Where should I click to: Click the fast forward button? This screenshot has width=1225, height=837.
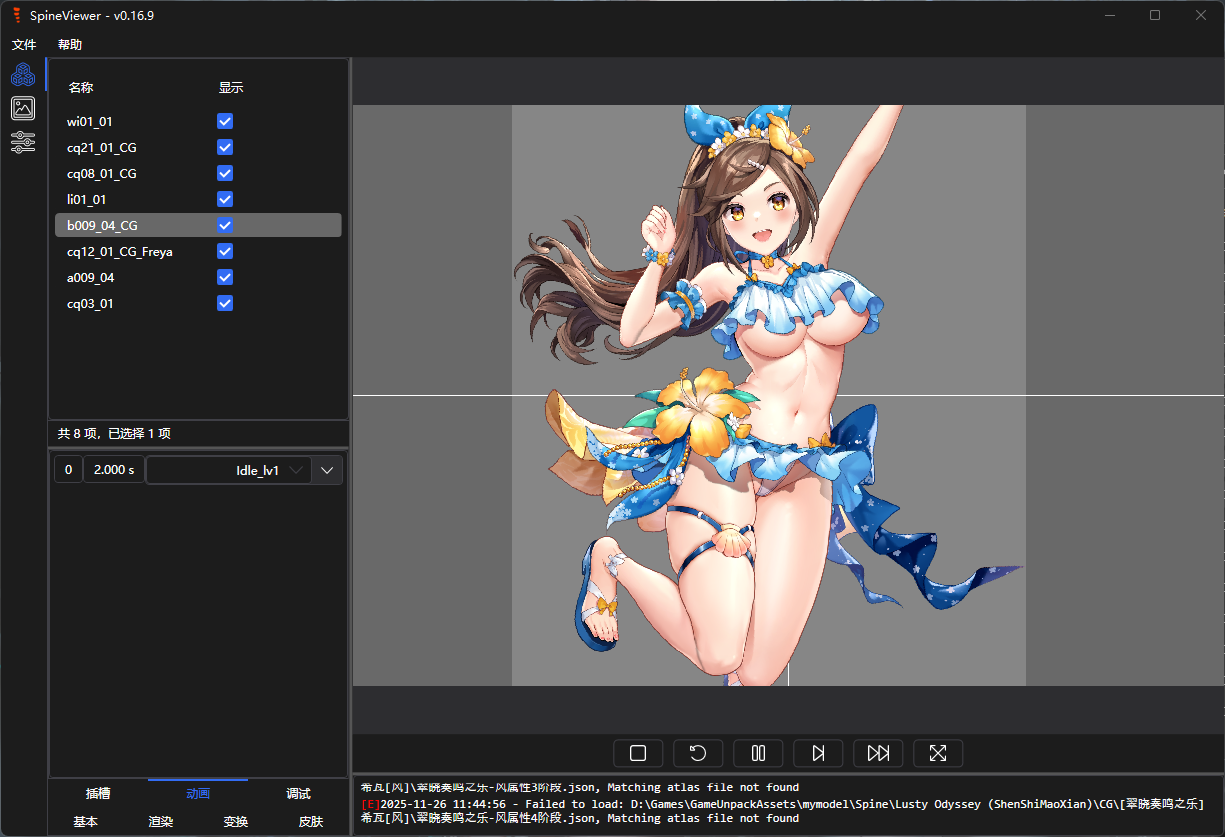click(878, 753)
